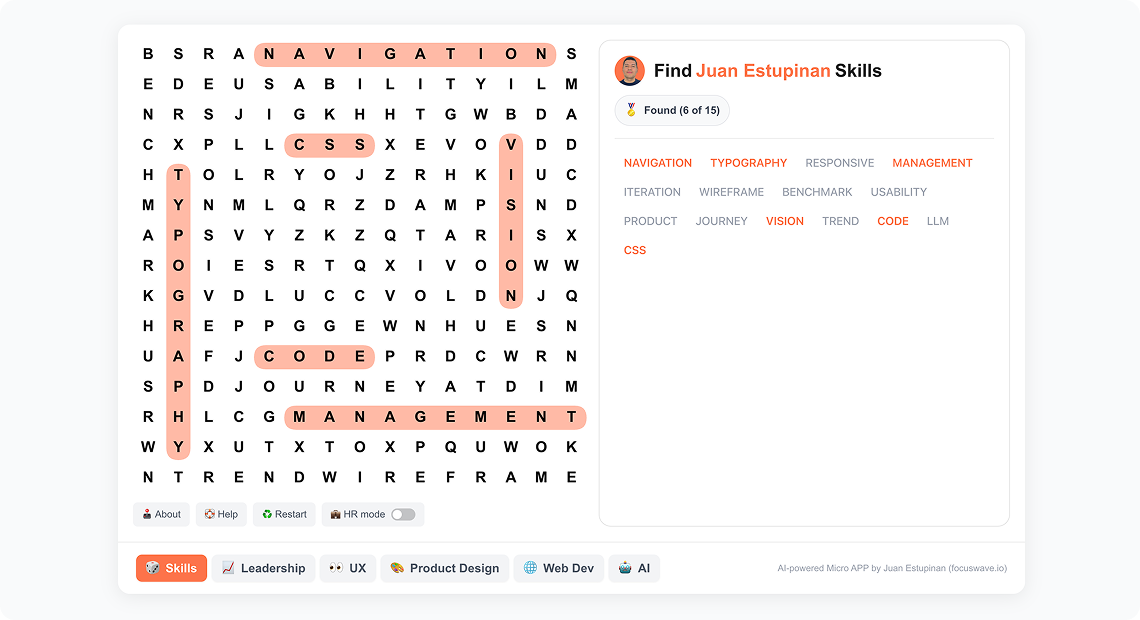
Task: Click the globe icon next to Web Dev
Action: [531, 568]
